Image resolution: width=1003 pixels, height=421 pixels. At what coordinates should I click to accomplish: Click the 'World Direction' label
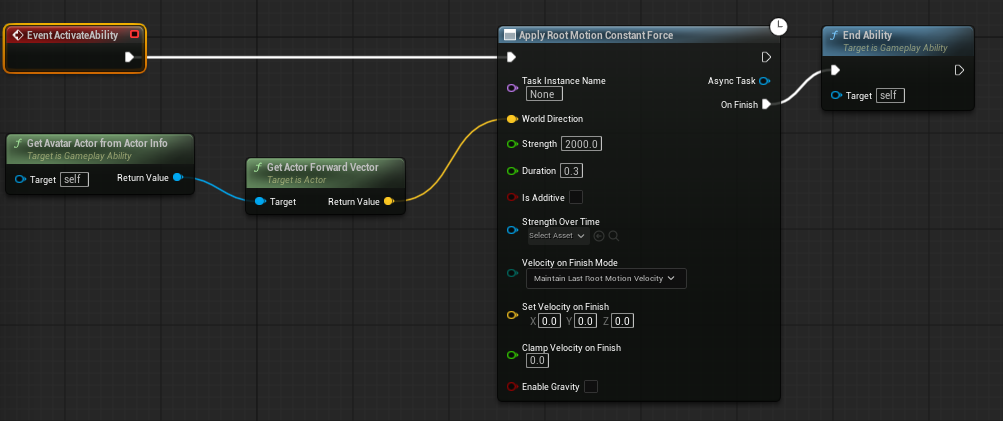(552, 119)
